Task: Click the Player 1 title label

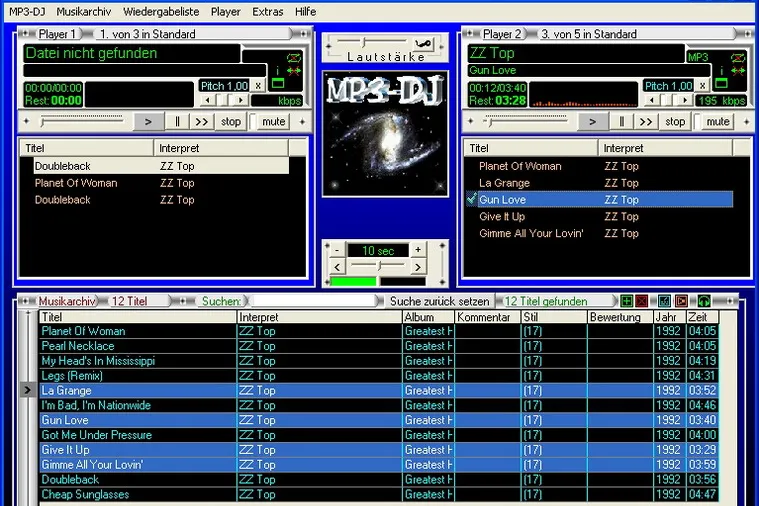Action: point(57,34)
